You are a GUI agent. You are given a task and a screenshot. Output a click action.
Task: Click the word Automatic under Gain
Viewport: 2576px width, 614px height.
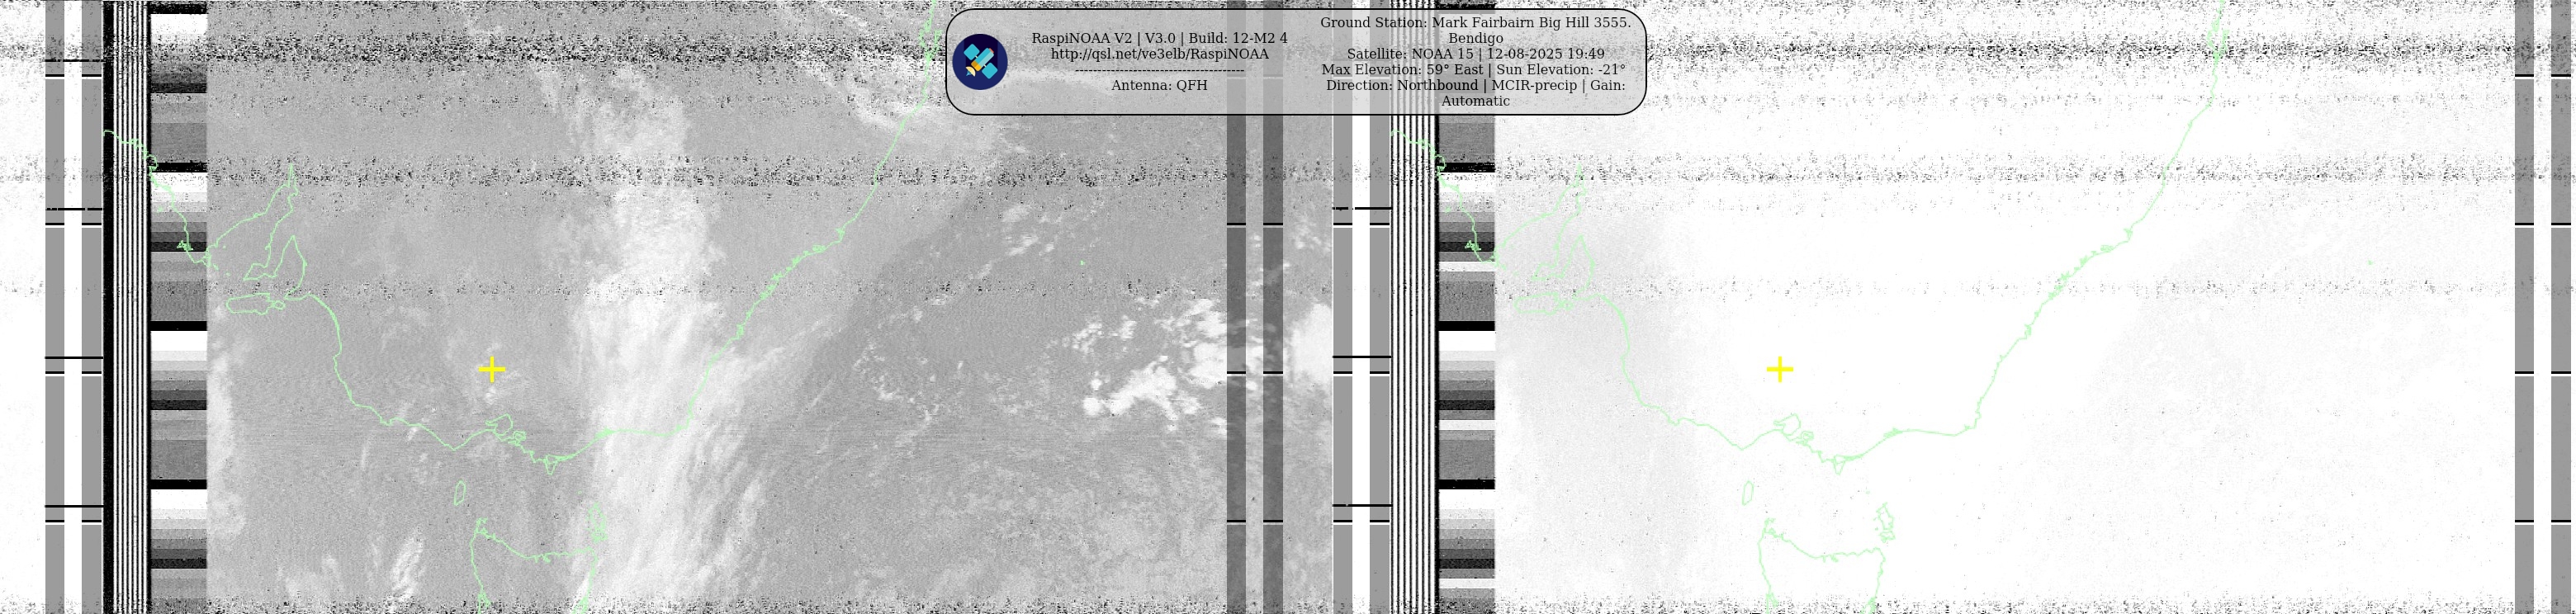point(1475,101)
